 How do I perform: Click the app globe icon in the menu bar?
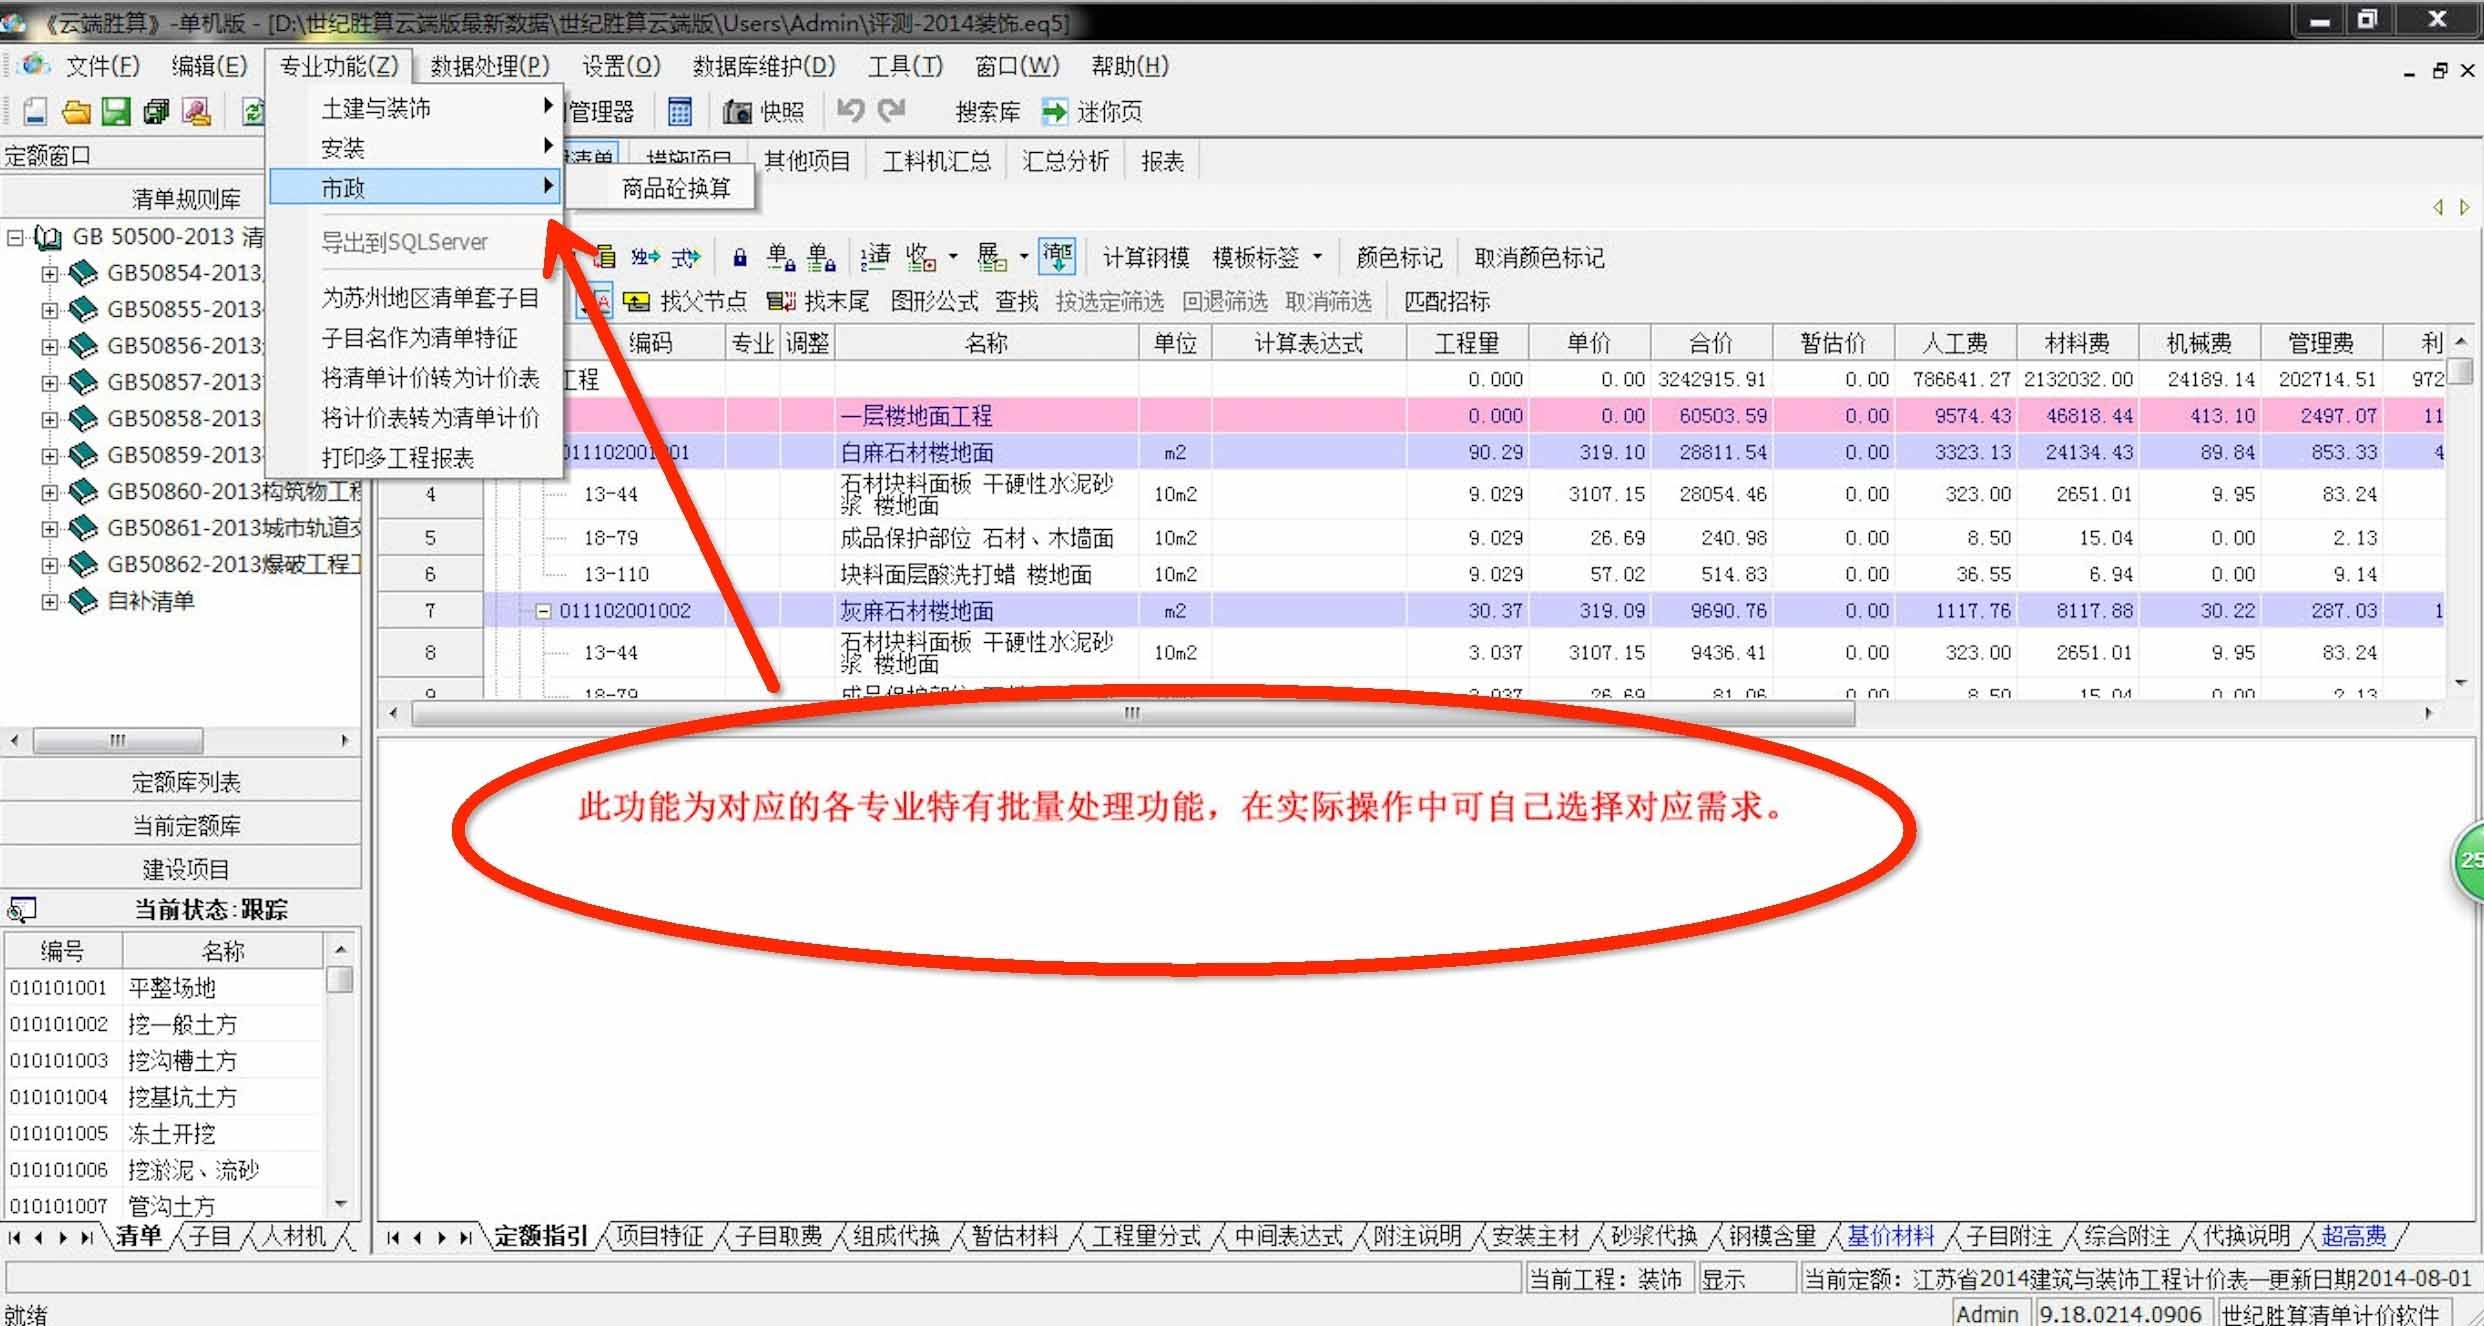[34, 65]
